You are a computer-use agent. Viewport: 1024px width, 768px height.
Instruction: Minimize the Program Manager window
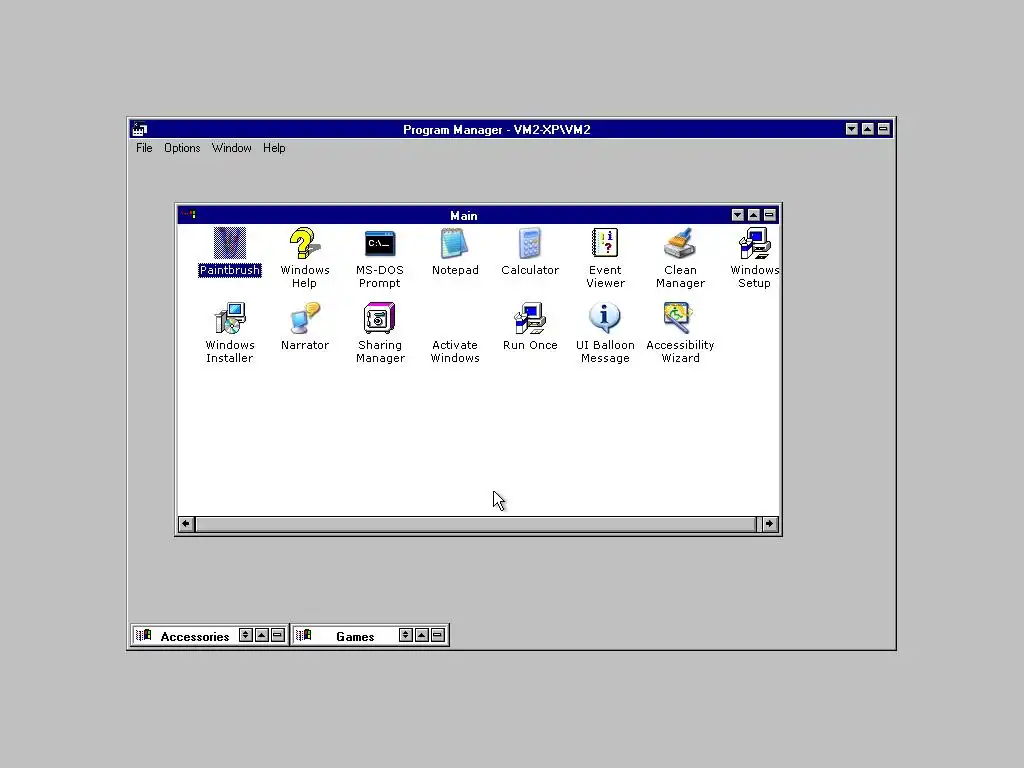coord(852,129)
